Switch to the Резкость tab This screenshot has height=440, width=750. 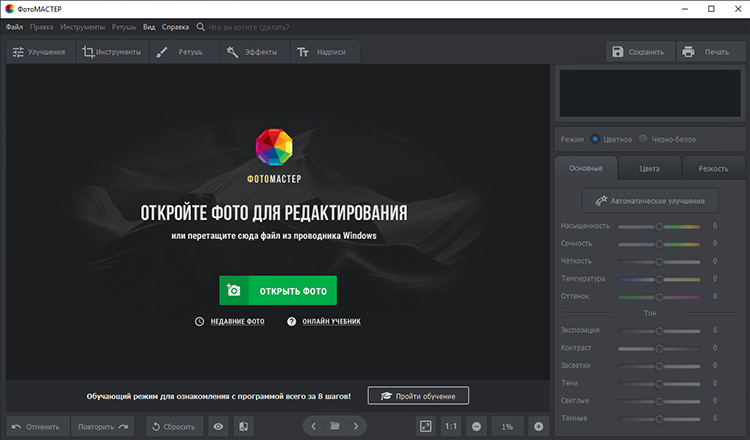pyautogui.click(x=713, y=168)
